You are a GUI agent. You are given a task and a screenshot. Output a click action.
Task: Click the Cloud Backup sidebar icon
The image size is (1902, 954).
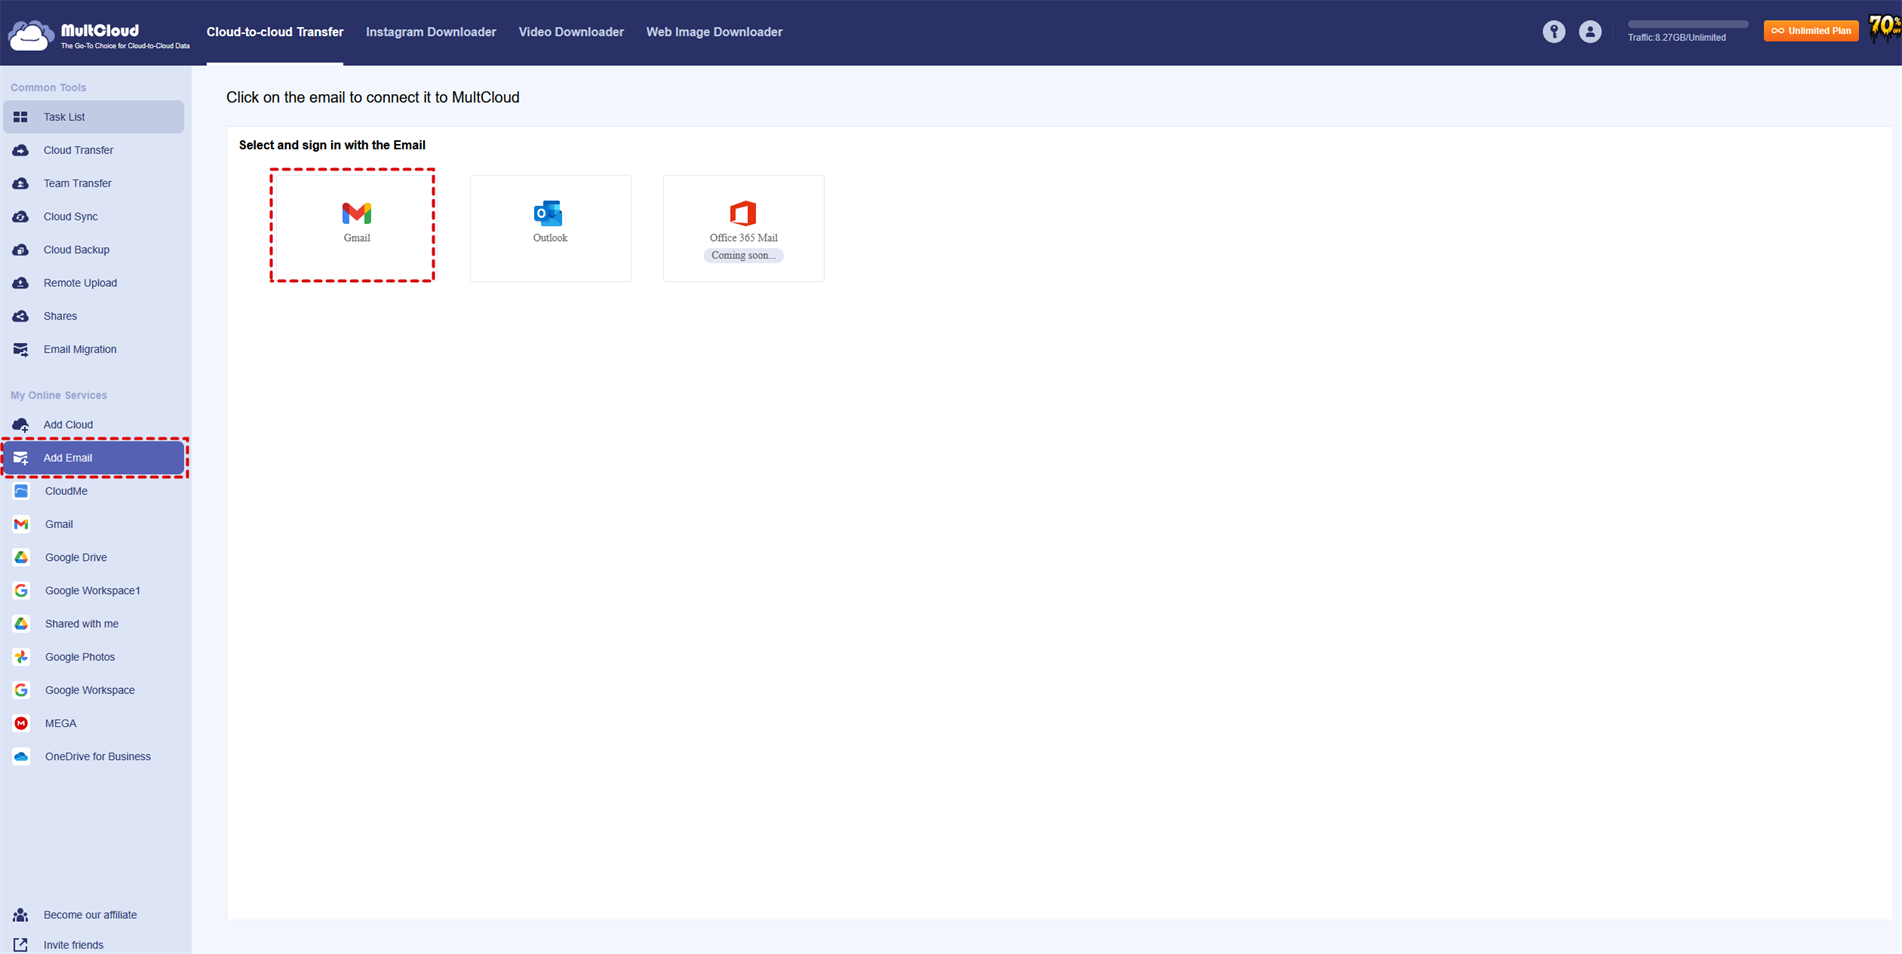click(x=20, y=250)
